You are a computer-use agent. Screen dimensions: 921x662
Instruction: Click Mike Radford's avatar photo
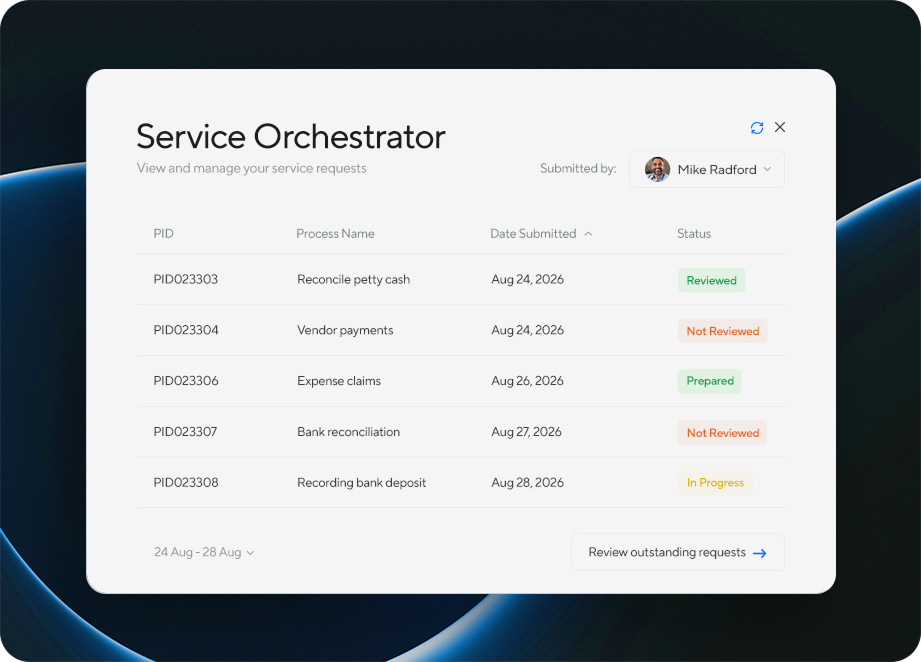point(657,169)
